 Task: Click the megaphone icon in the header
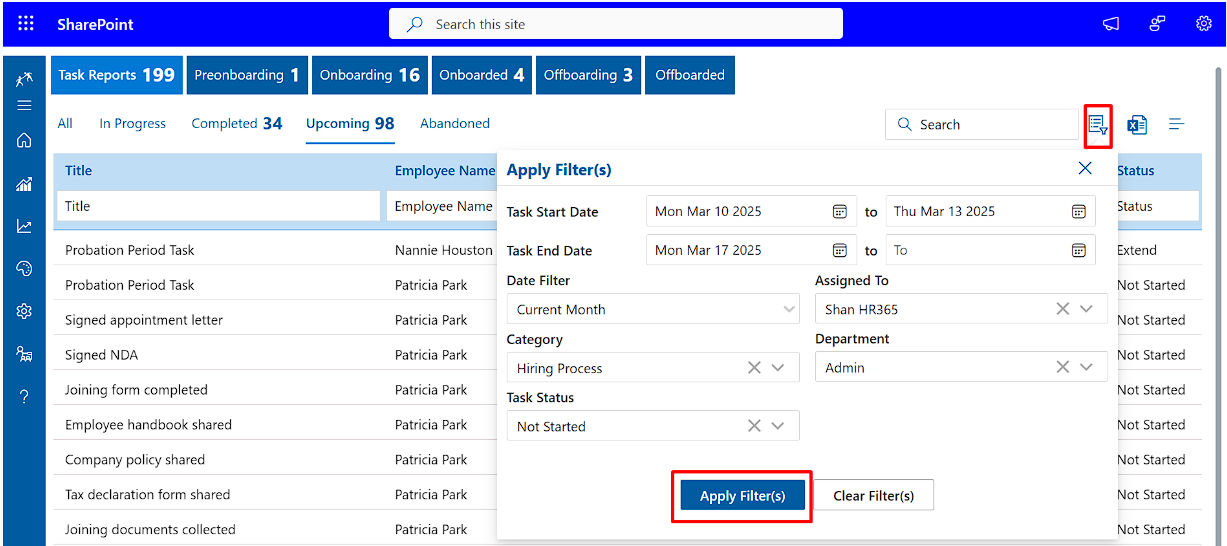click(1111, 24)
